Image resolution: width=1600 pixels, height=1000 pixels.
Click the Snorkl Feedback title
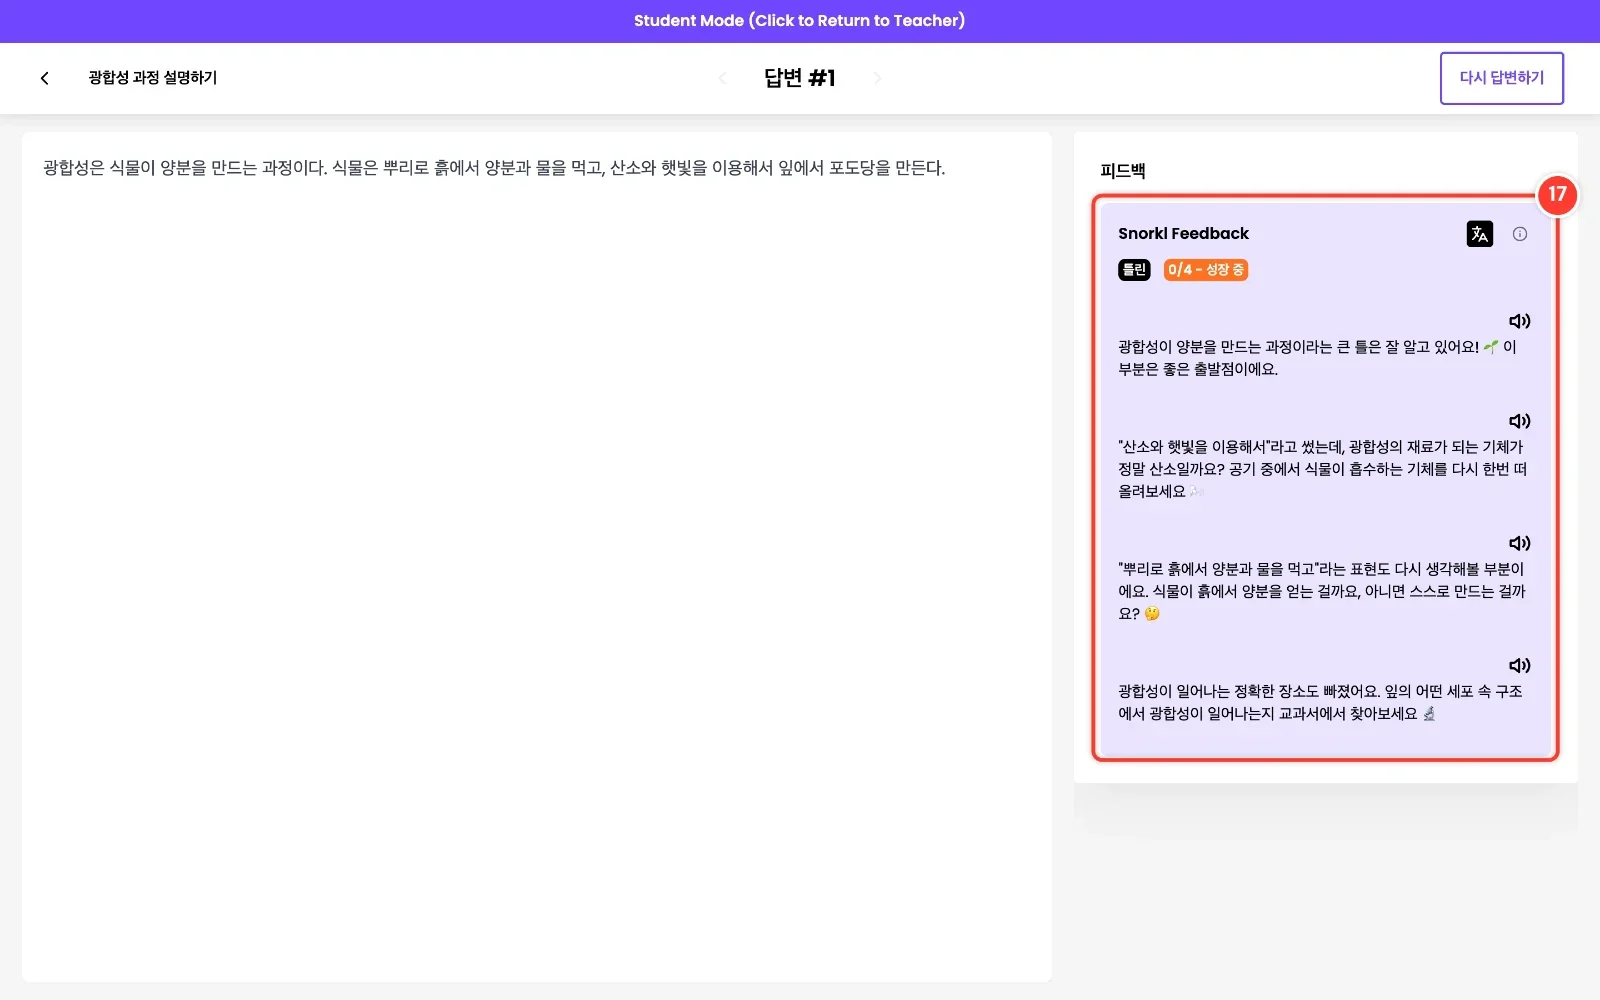point(1183,234)
